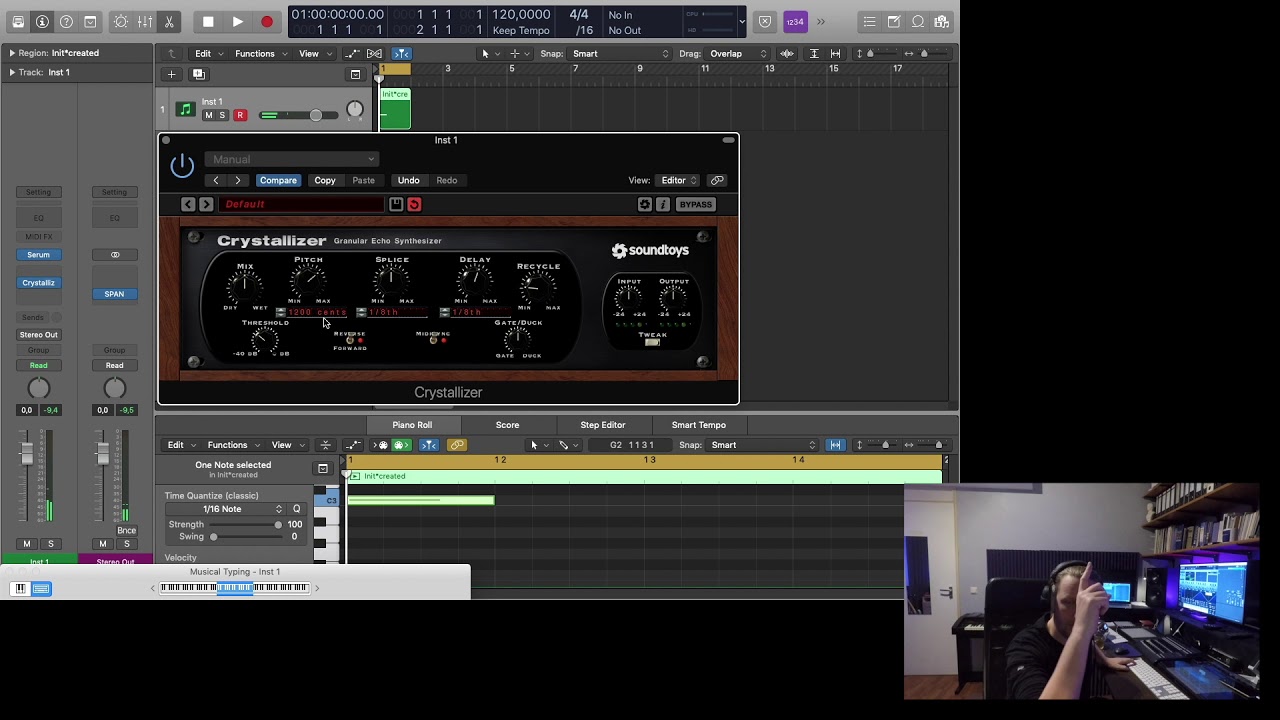Click the Mix knob on Crystallizer
This screenshot has width=1280, height=720.
pos(244,288)
